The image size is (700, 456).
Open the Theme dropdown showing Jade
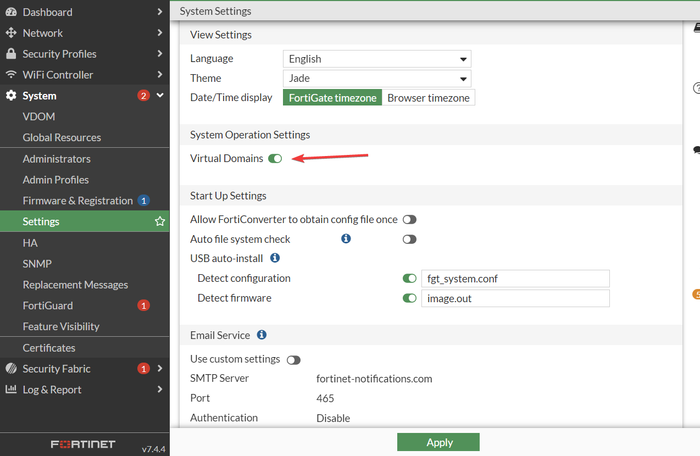click(377, 78)
